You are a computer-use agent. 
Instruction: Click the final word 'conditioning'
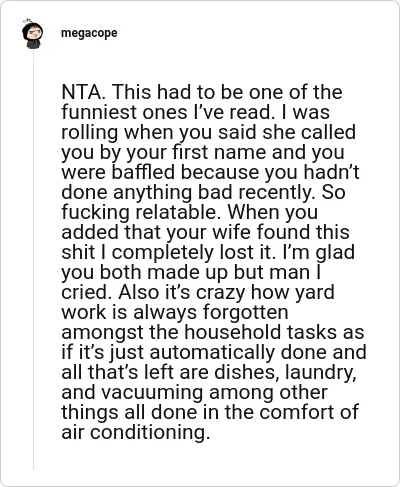tap(147, 432)
